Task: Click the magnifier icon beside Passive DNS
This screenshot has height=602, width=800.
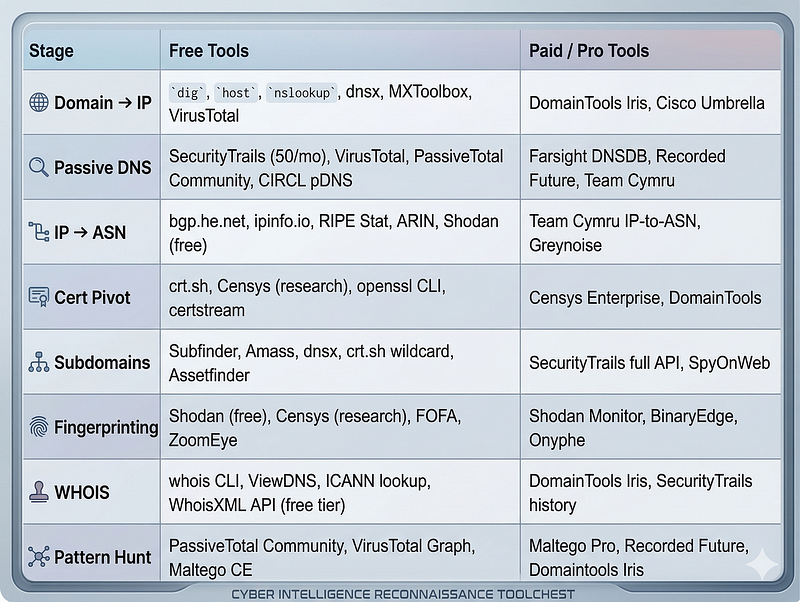Action: point(39,167)
